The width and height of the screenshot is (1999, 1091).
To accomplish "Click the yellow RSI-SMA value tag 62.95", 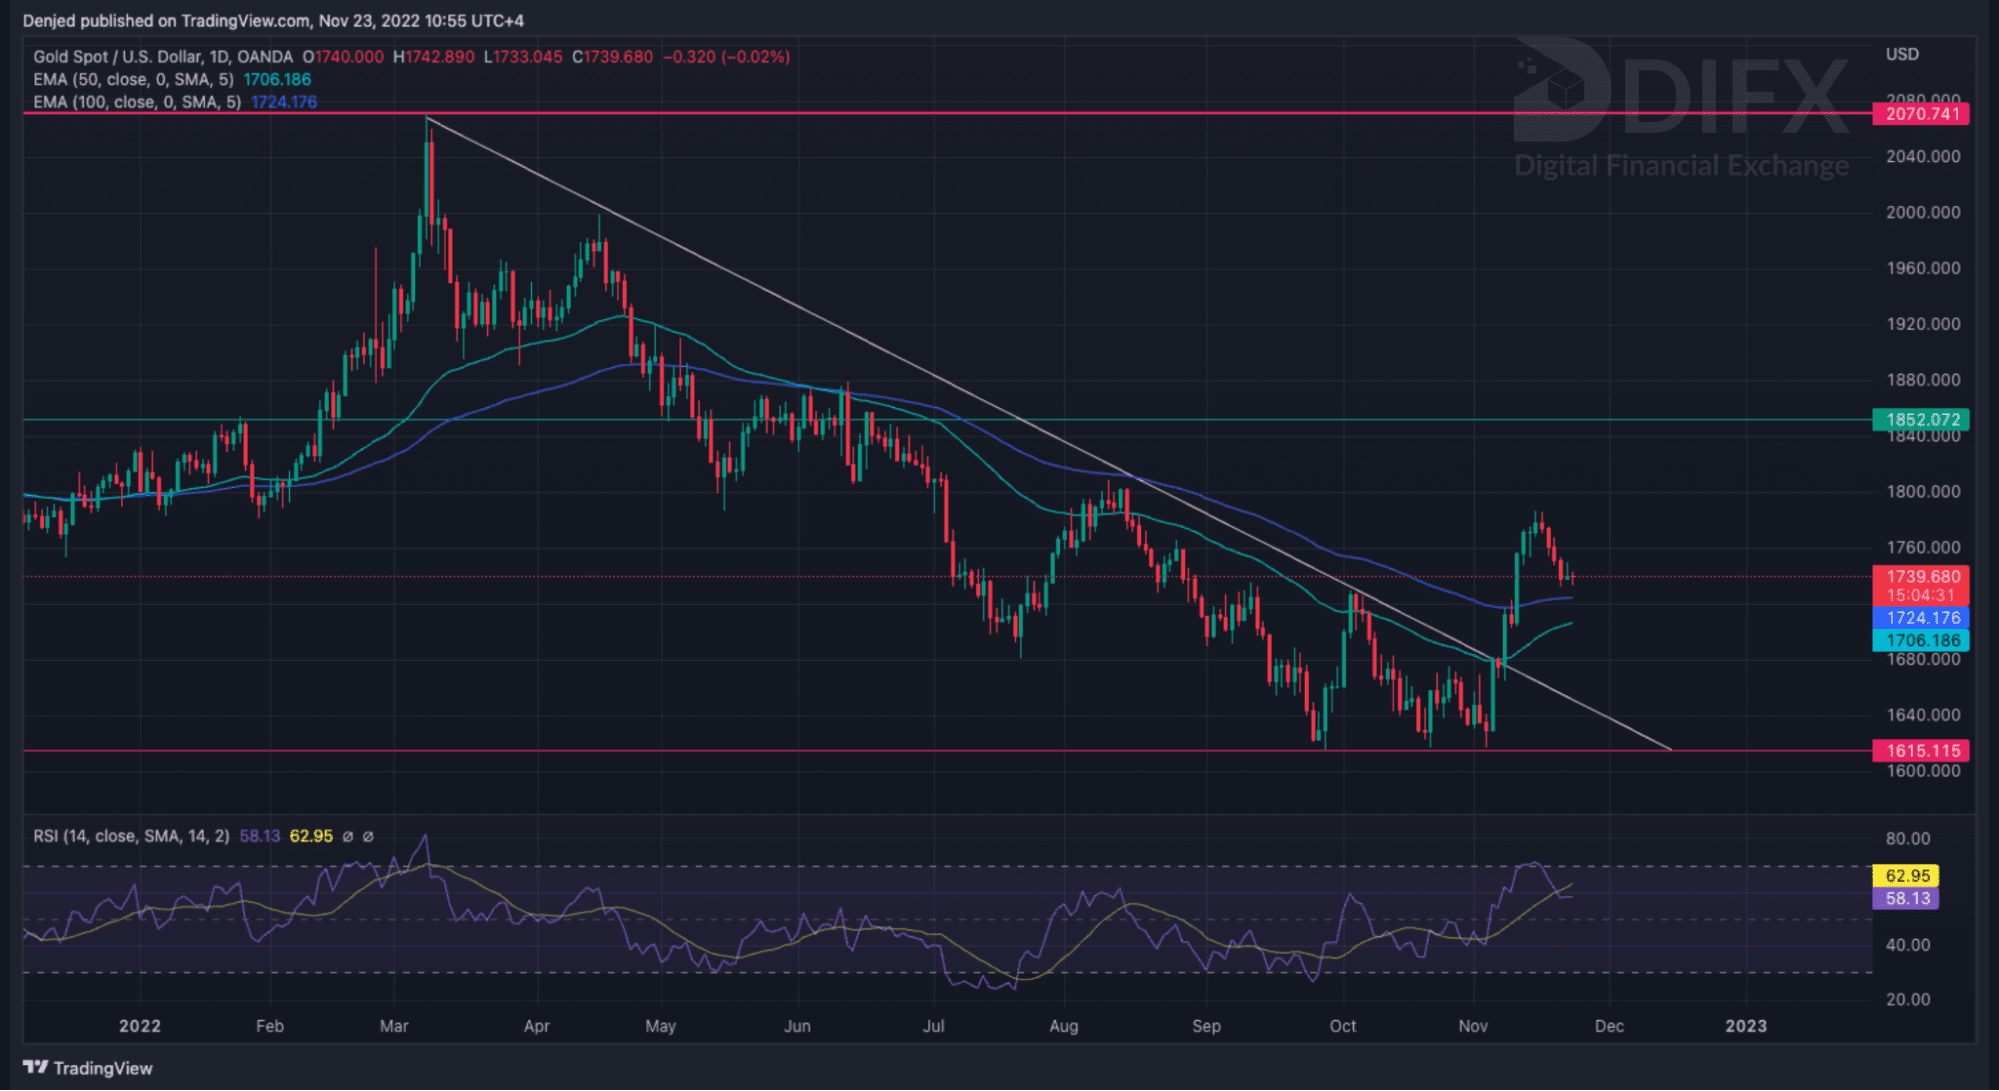I will coord(1906,876).
